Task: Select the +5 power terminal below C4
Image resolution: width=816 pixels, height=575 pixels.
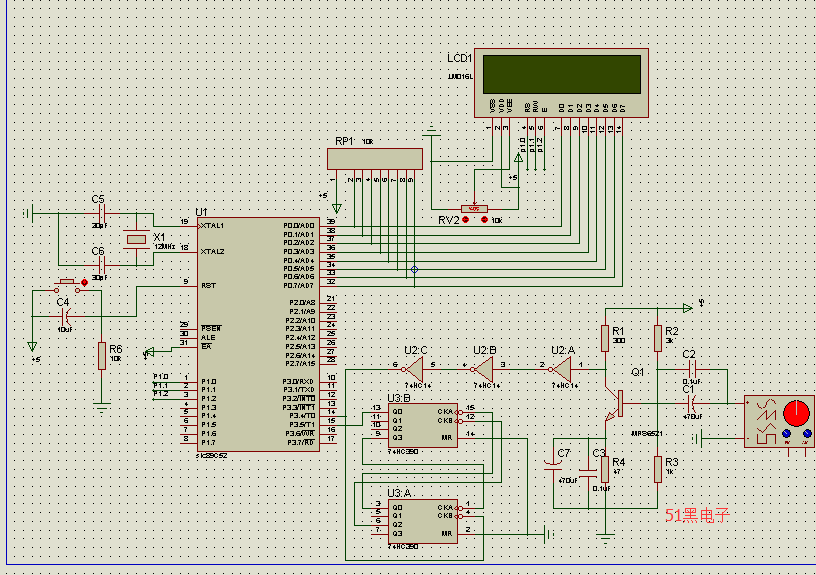Action: 32,347
